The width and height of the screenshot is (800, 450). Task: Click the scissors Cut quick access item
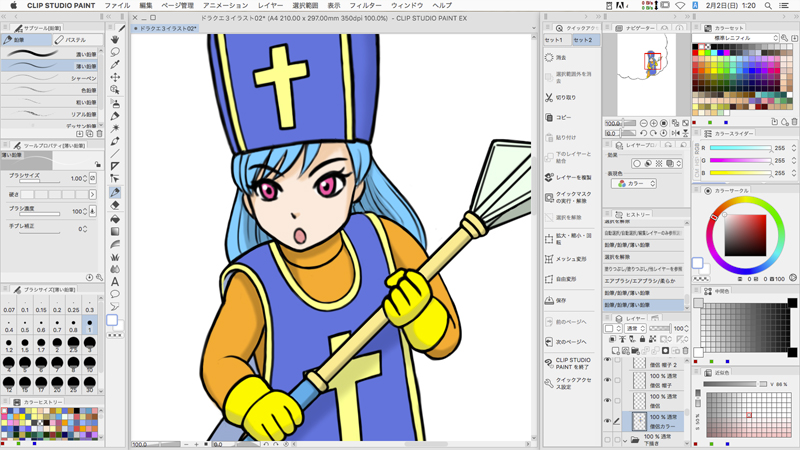(x=560, y=97)
